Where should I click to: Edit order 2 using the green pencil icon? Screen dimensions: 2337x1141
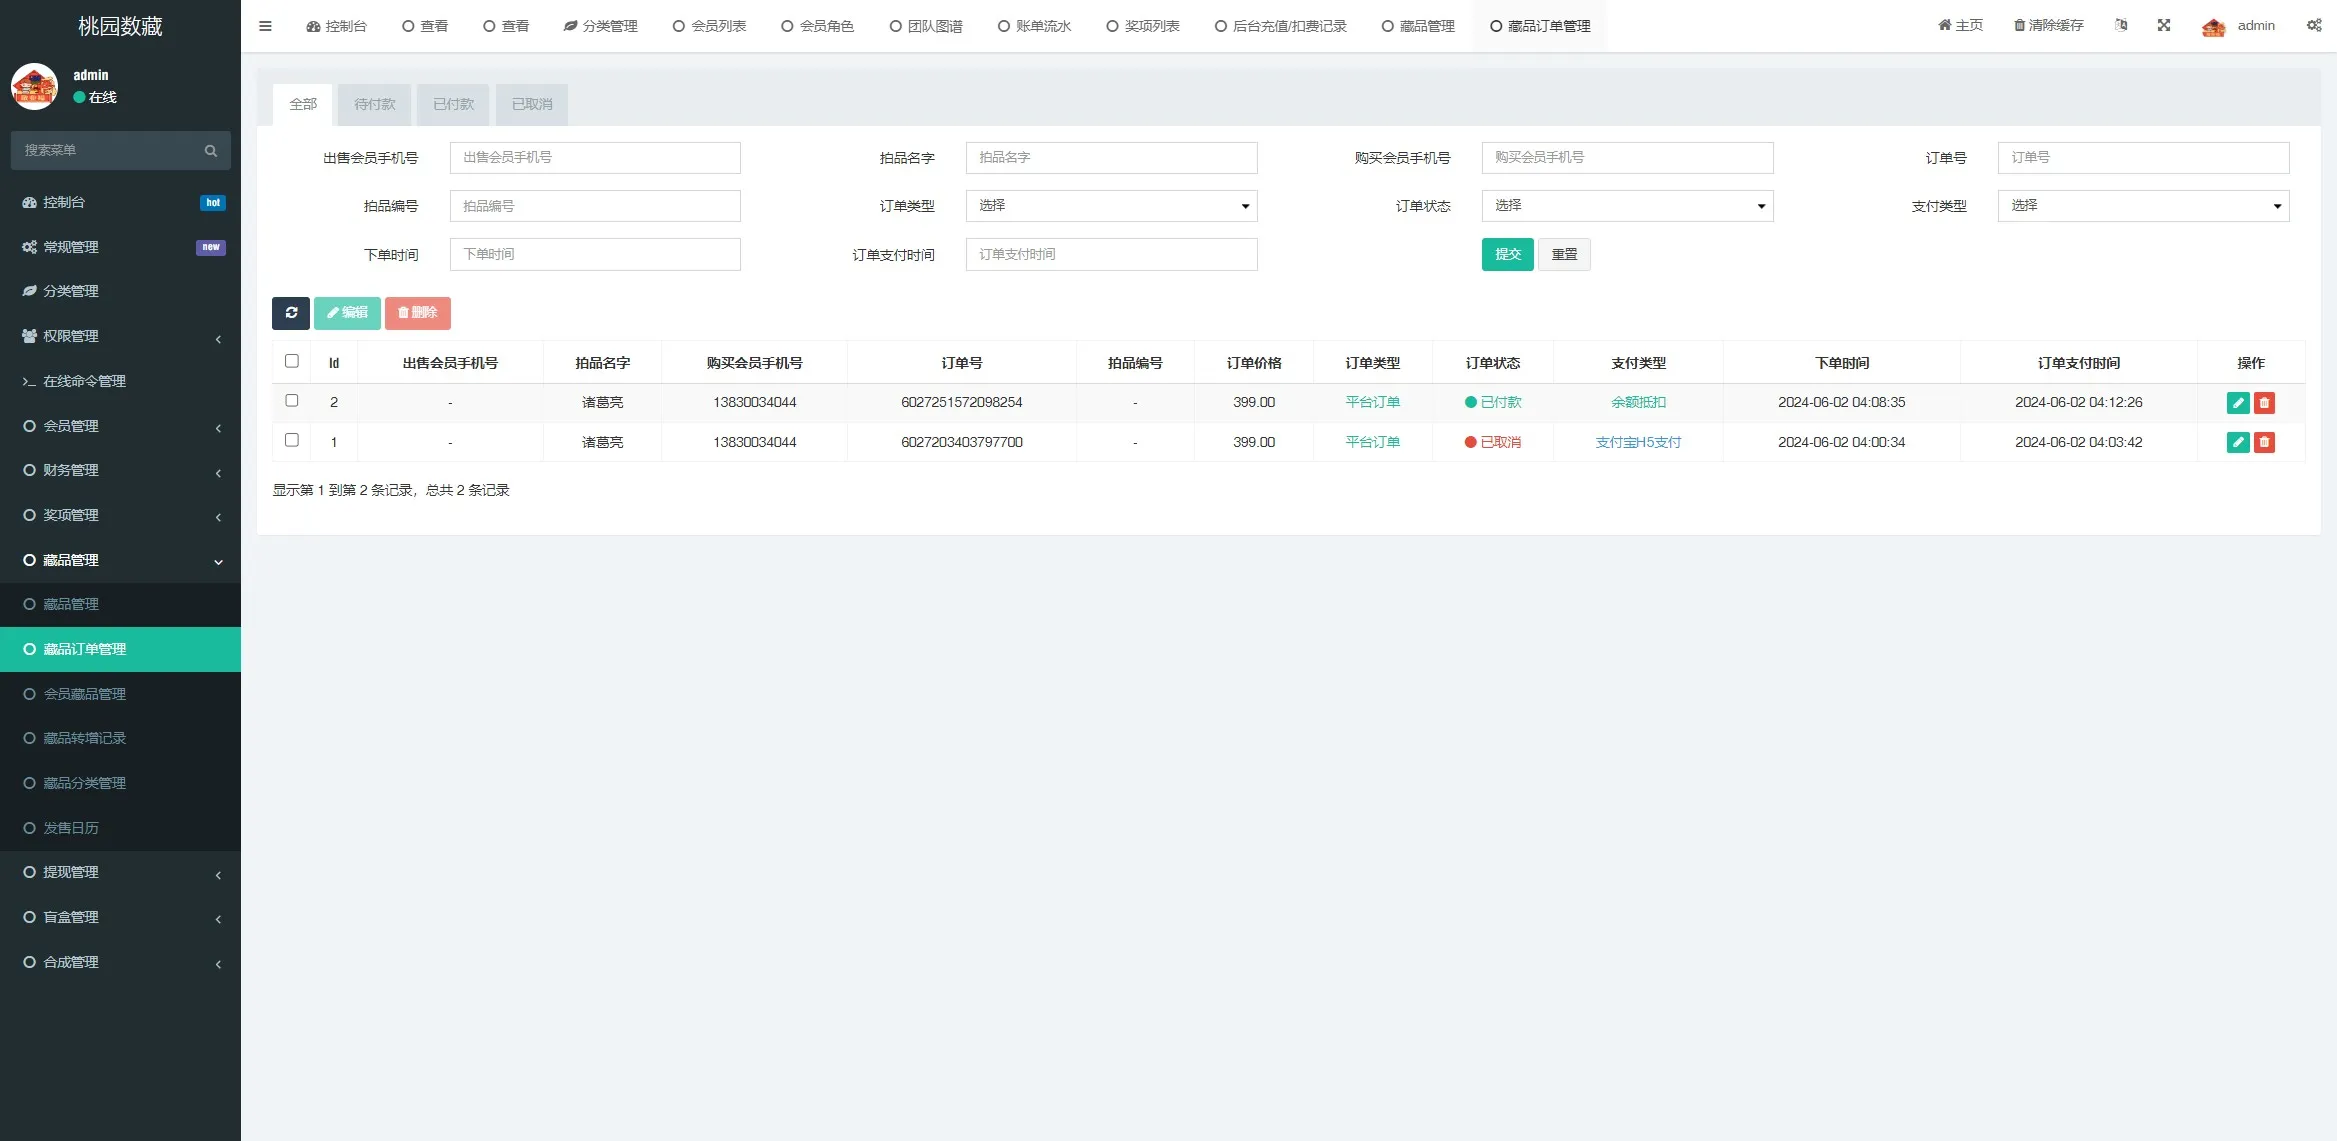pos(2237,402)
